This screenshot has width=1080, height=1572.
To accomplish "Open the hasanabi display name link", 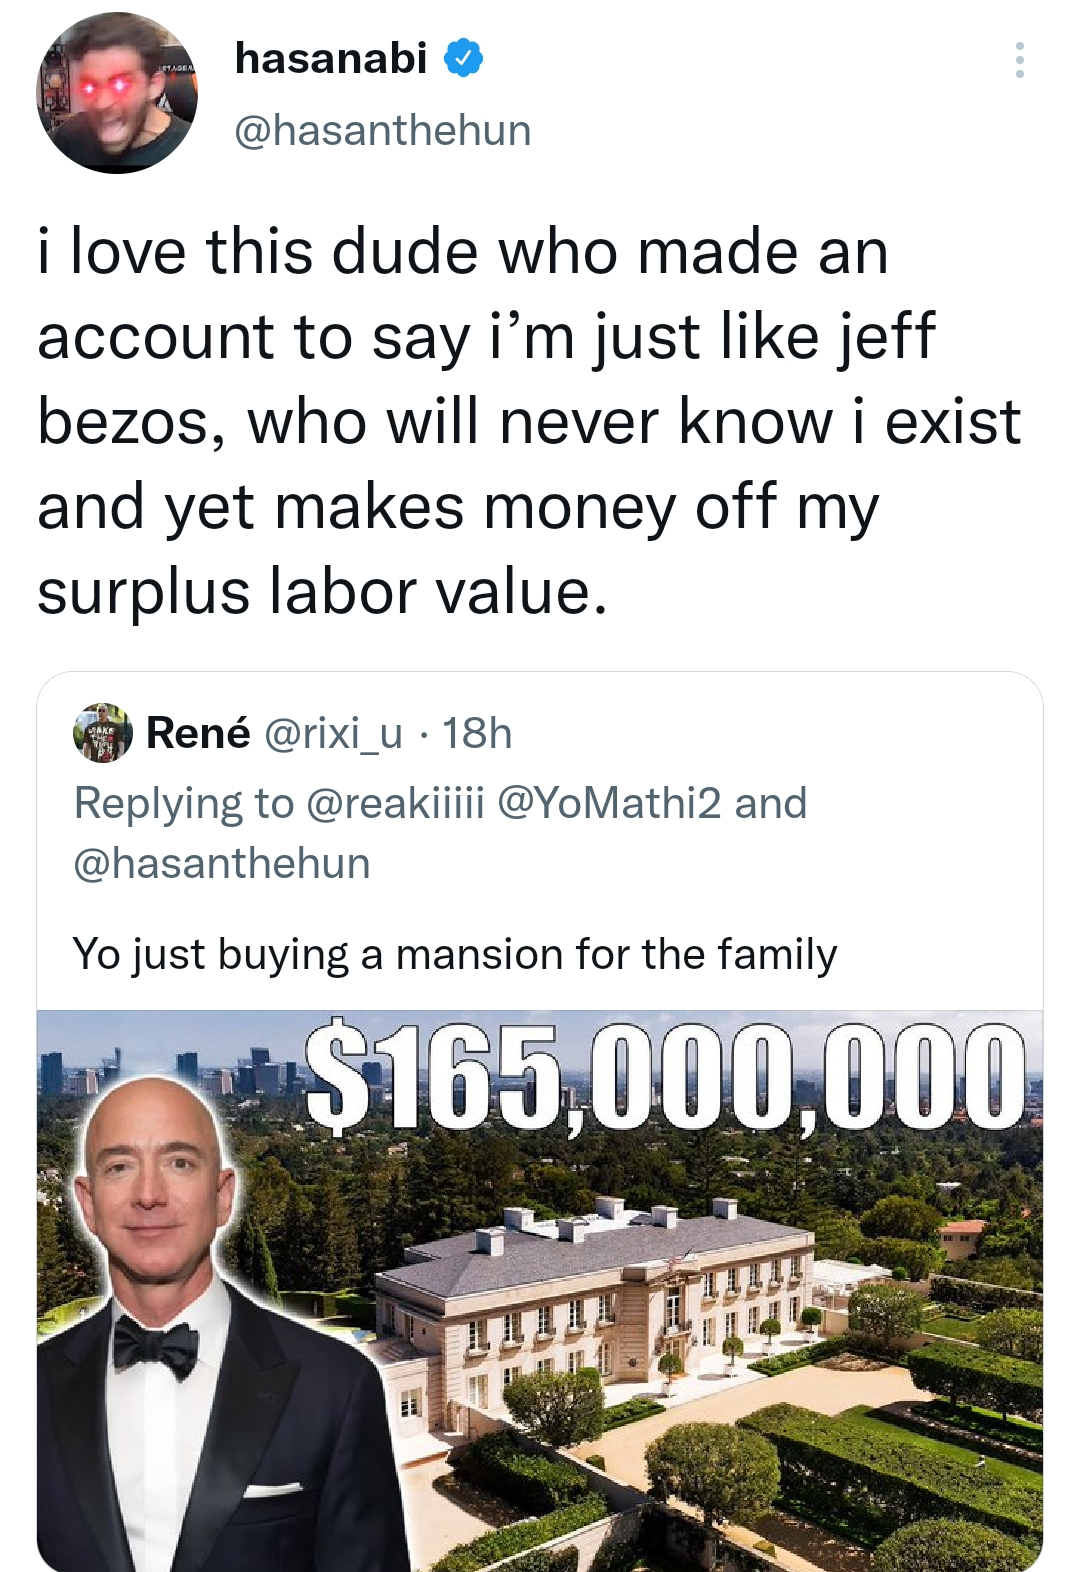I will tap(331, 58).
